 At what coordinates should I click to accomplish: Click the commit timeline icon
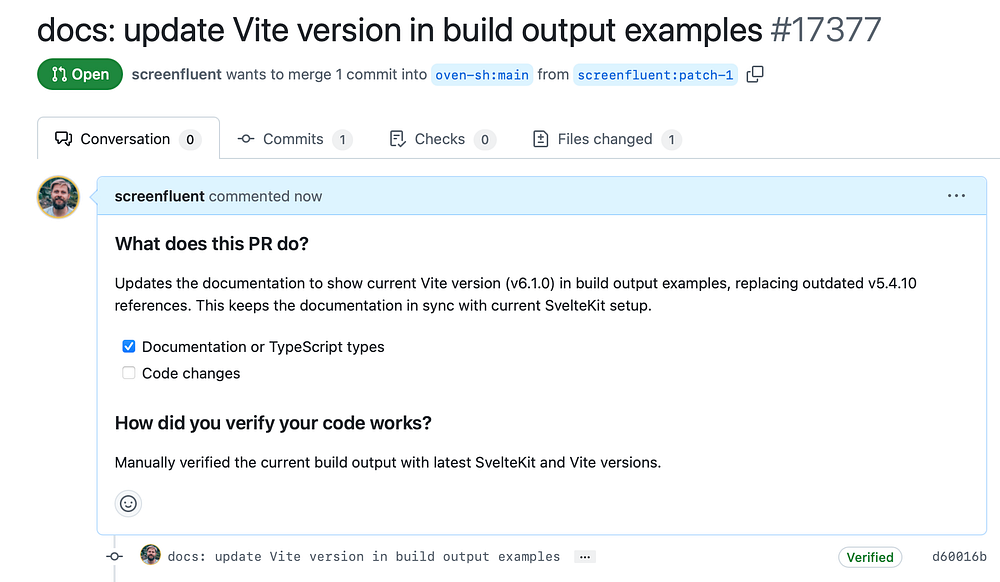tap(115, 556)
